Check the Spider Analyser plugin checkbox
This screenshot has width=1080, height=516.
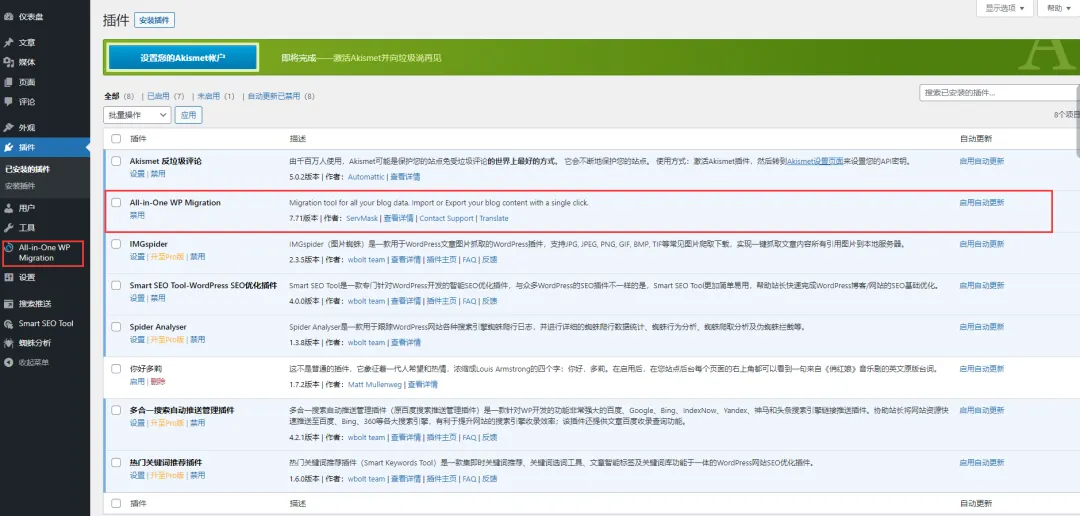coord(116,327)
